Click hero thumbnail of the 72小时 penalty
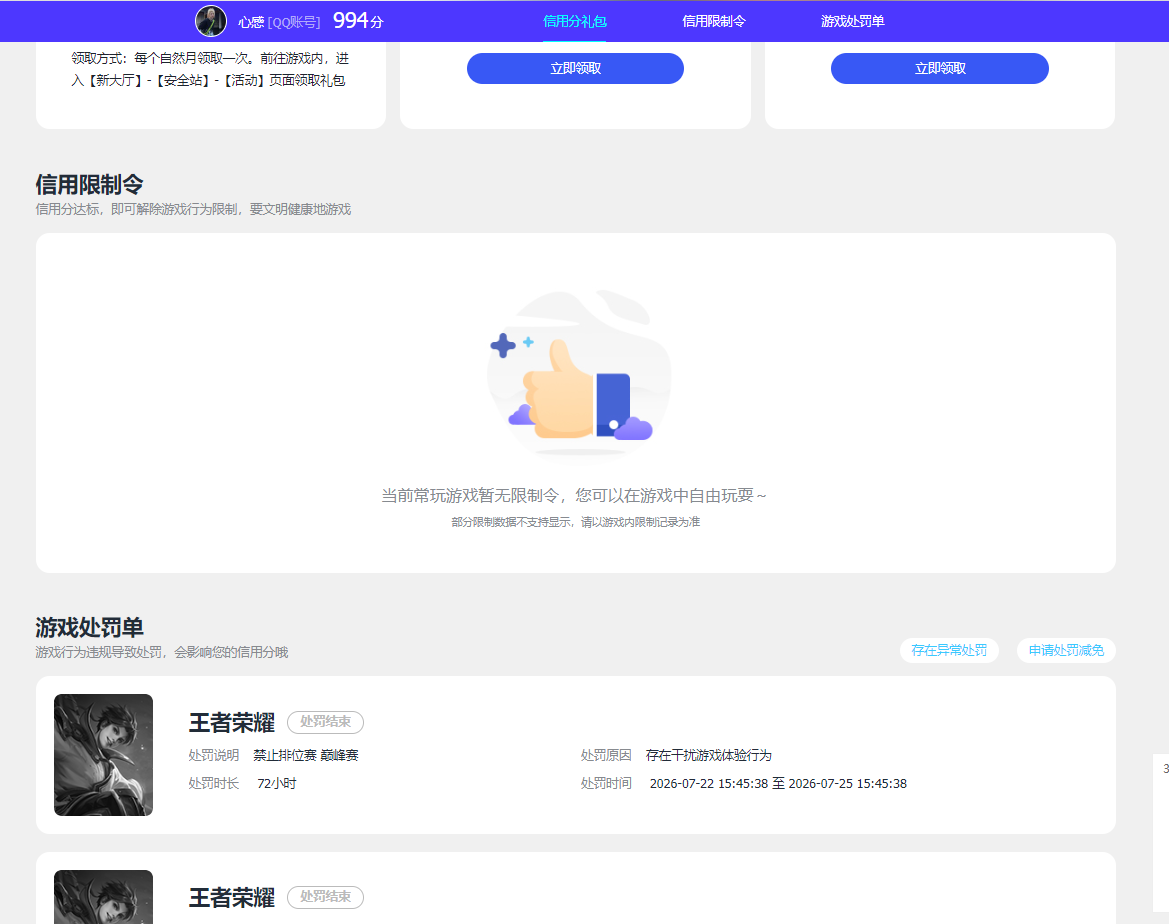The image size is (1169, 924). click(x=104, y=755)
